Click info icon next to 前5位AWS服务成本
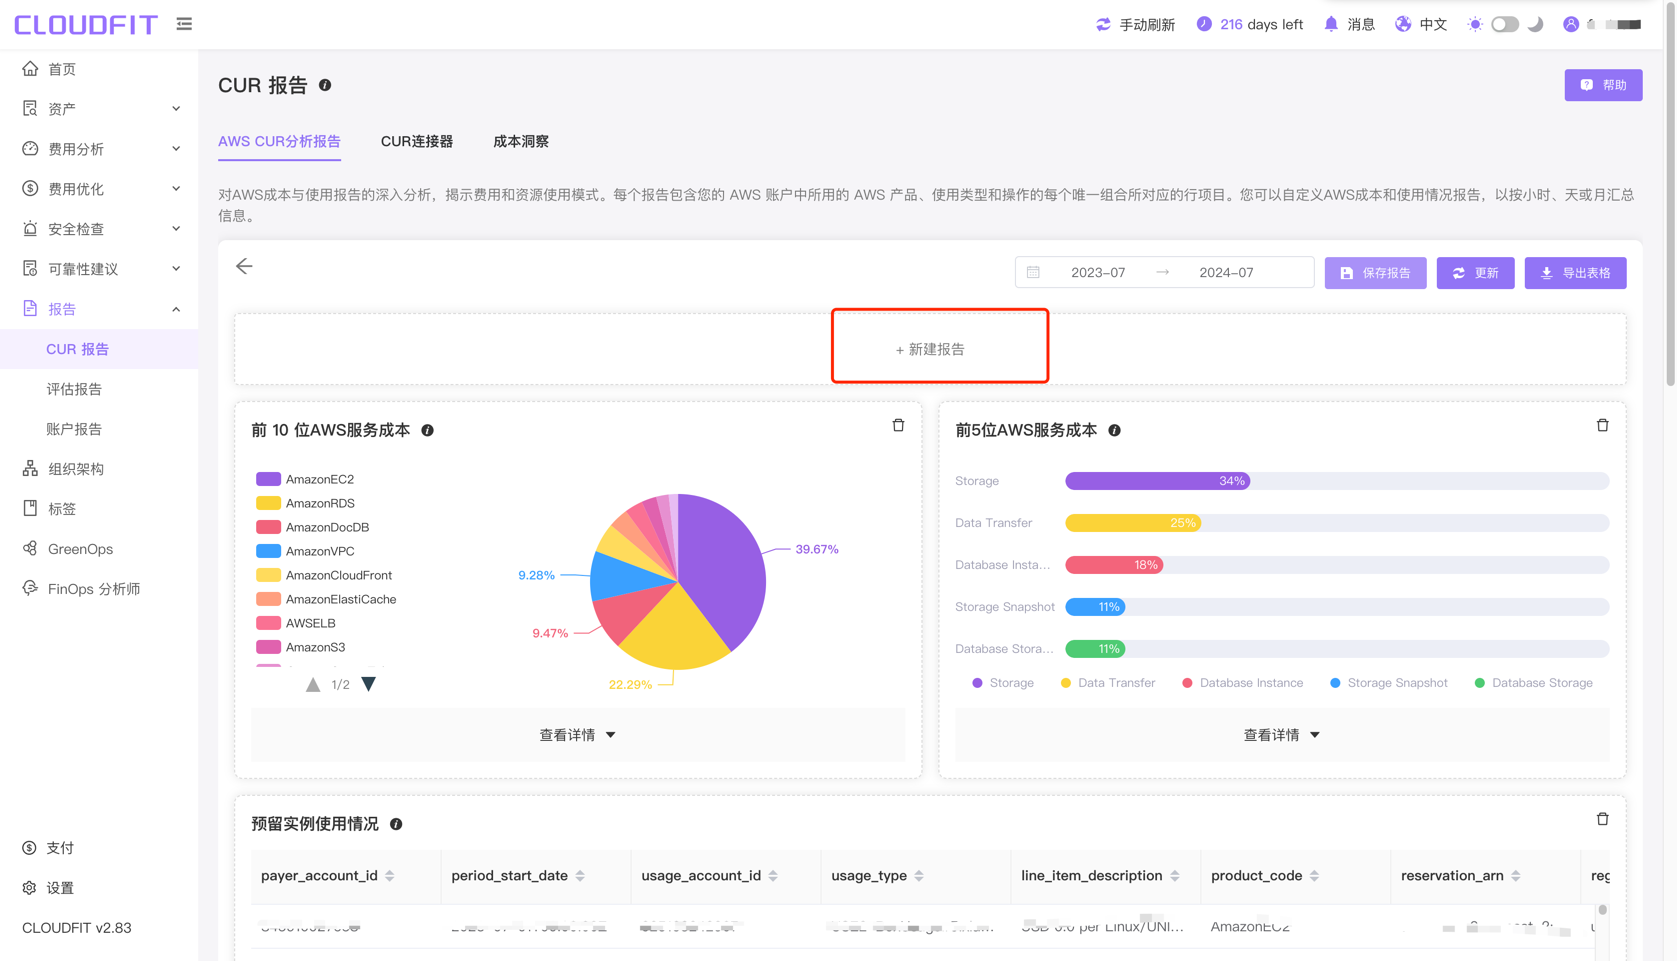This screenshot has height=961, width=1677. pos(1114,430)
